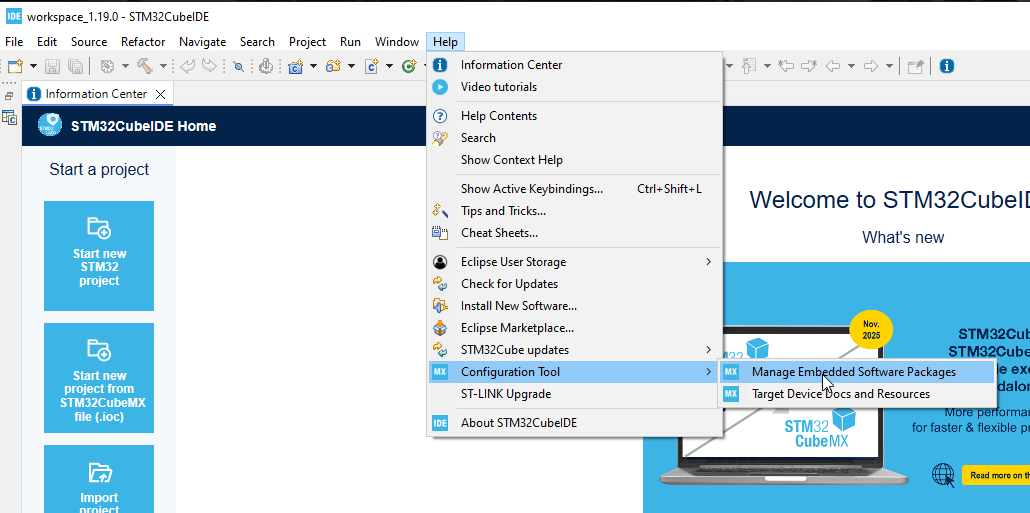Select Check for Updates entry

pyautogui.click(x=575, y=284)
